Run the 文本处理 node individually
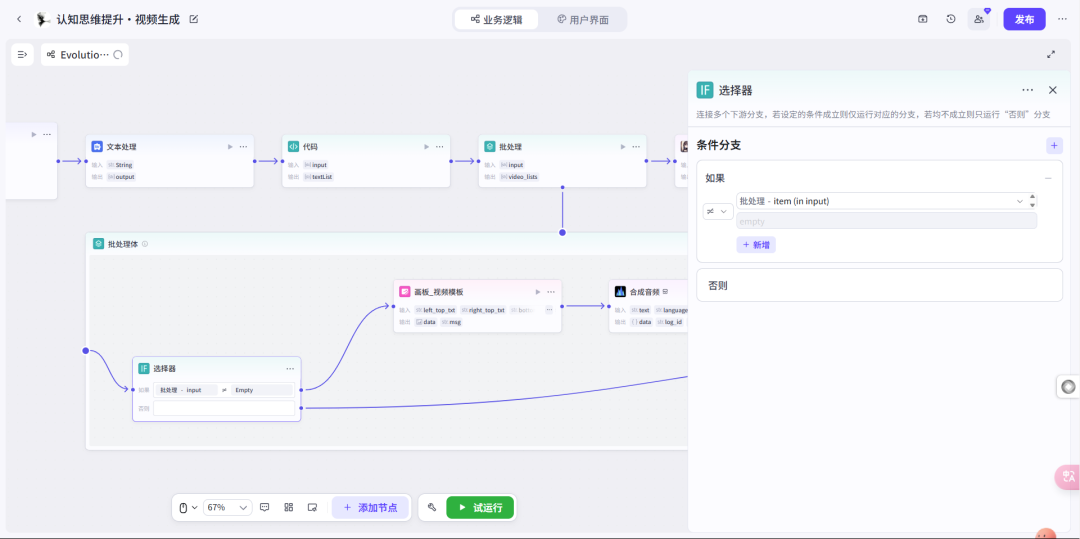Viewport: 1080px width, 539px height. coord(229,147)
